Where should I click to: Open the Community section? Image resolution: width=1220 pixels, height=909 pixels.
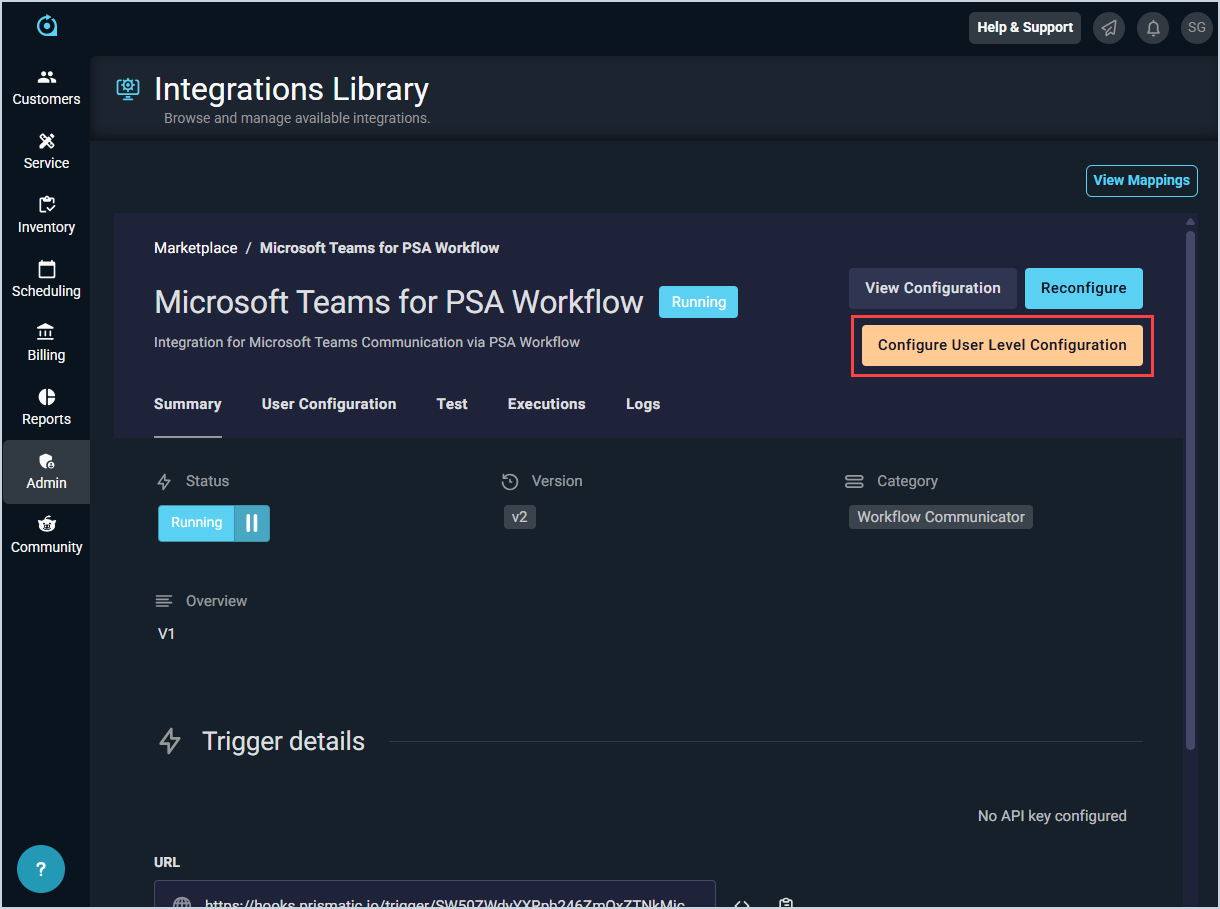click(46, 535)
